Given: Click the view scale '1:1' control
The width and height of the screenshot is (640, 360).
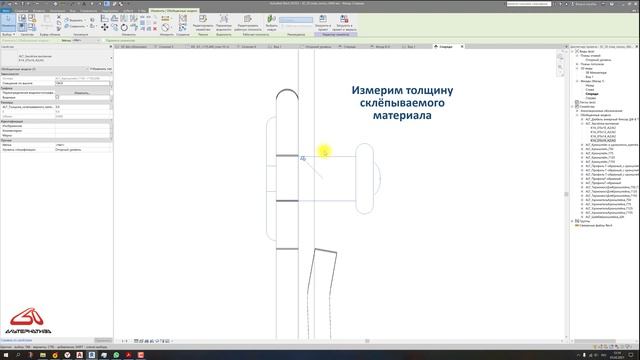Looking at the screenshot, I should pyautogui.click(x=124, y=341).
